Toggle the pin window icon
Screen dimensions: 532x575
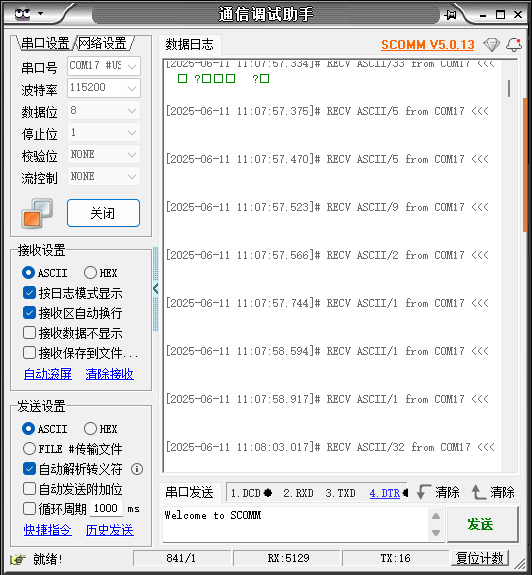451,15
